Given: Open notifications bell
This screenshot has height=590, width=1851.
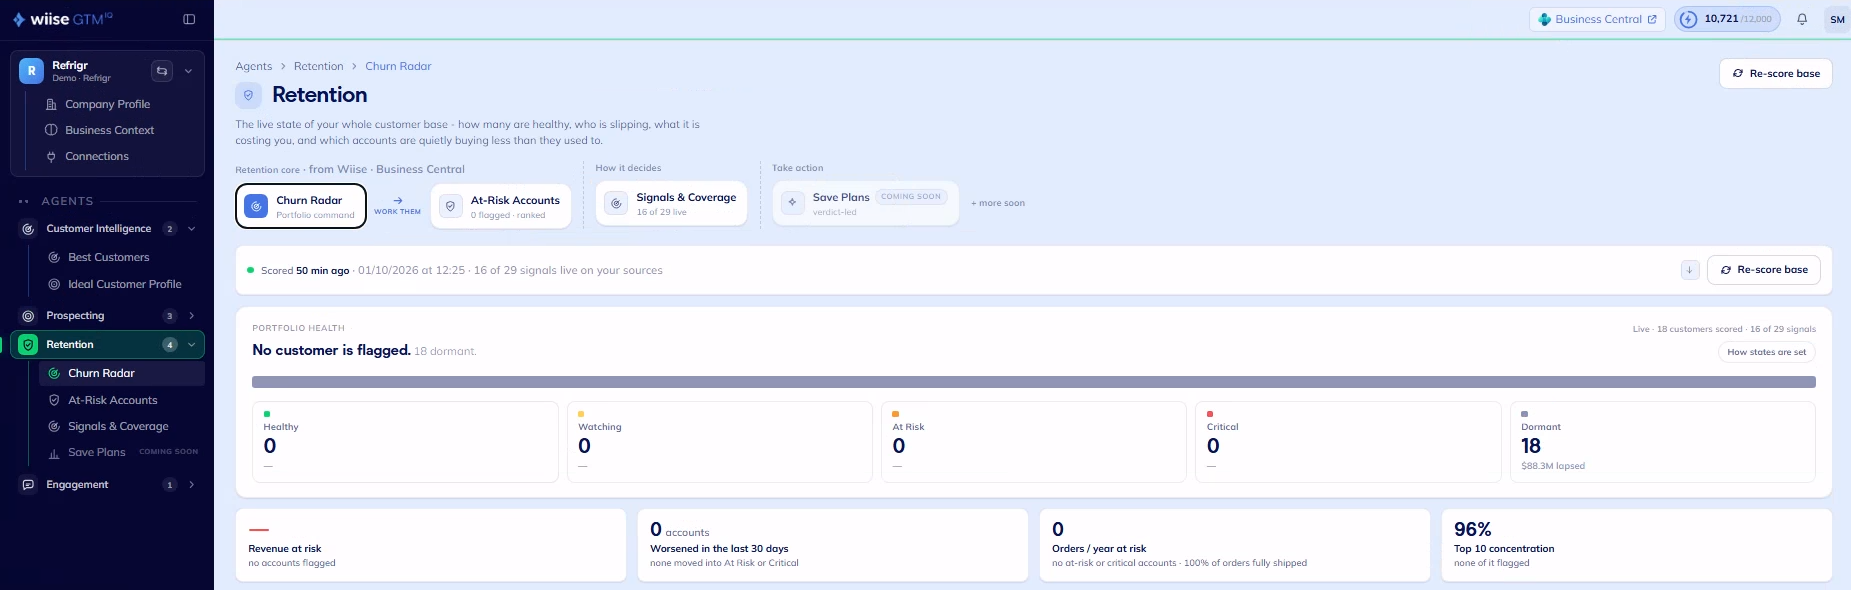Looking at the screenshot, I should 1802,19.
